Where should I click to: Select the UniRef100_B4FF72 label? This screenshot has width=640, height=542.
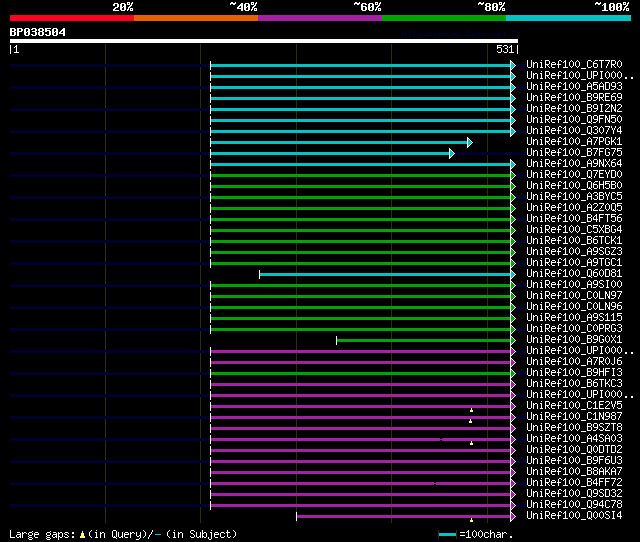point(574,483)
